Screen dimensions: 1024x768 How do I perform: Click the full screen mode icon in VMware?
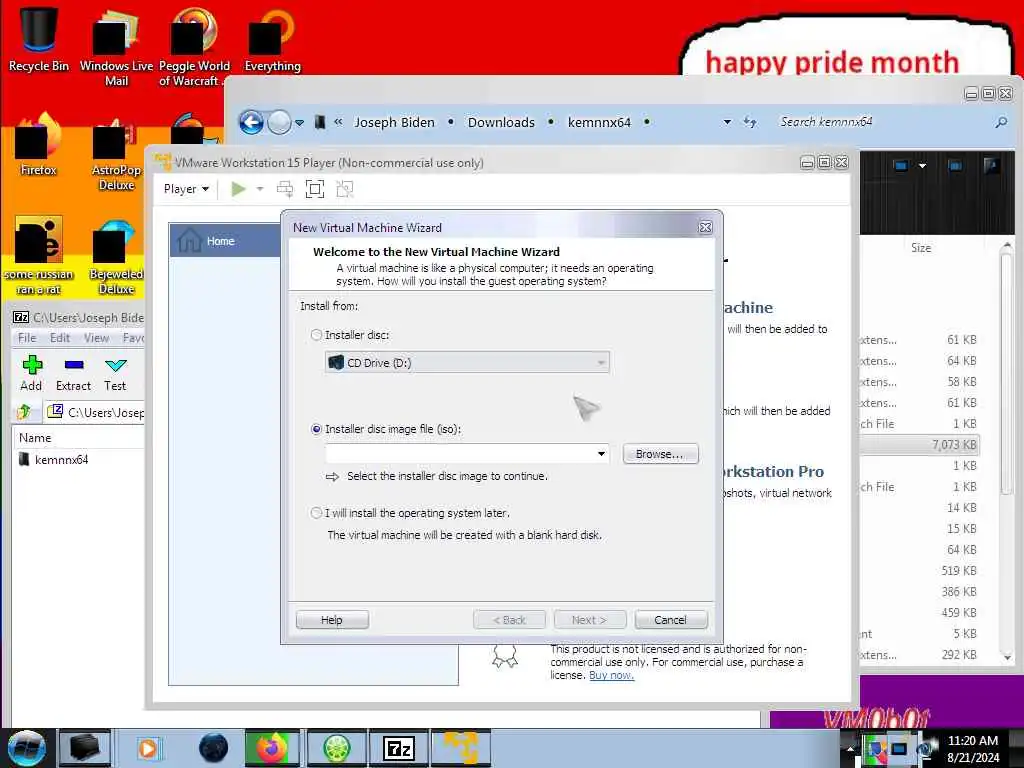pos(315,189)
